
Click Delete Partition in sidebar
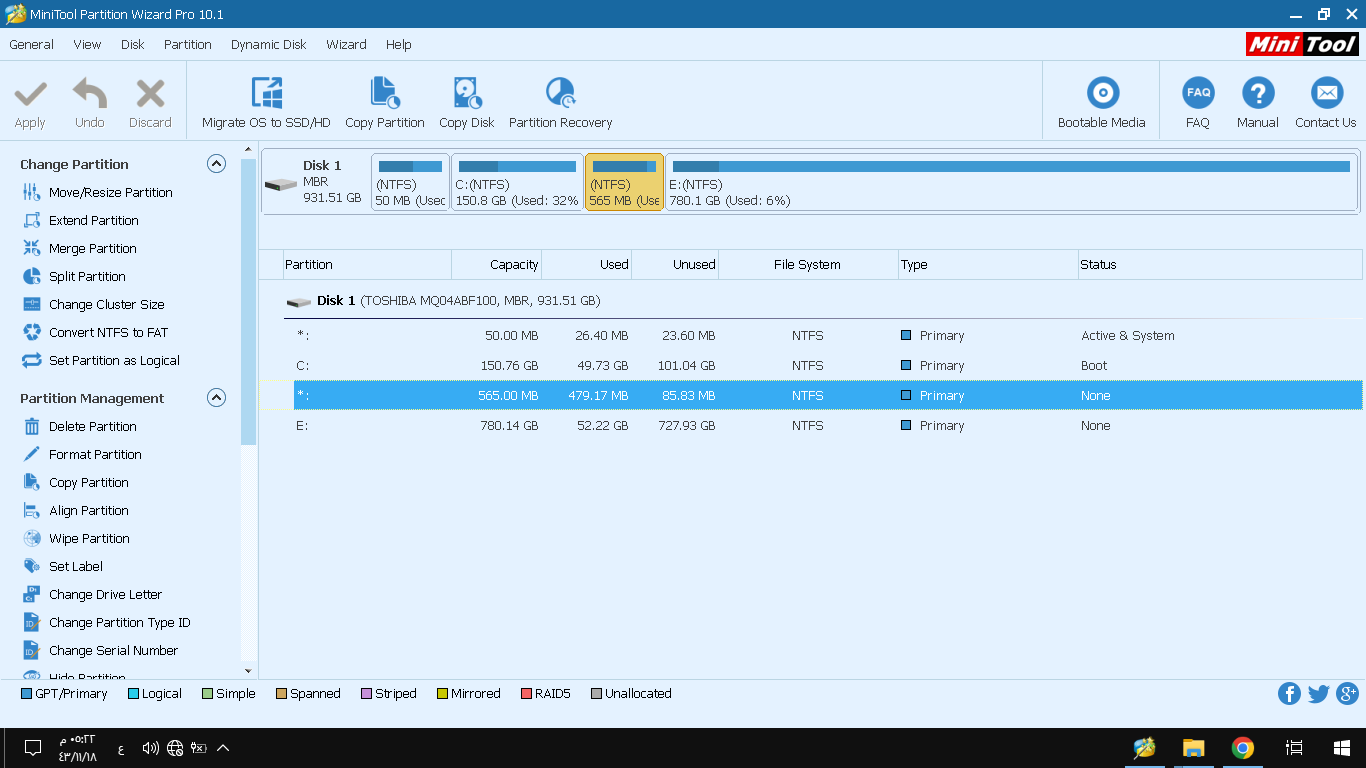click(93, 426)
